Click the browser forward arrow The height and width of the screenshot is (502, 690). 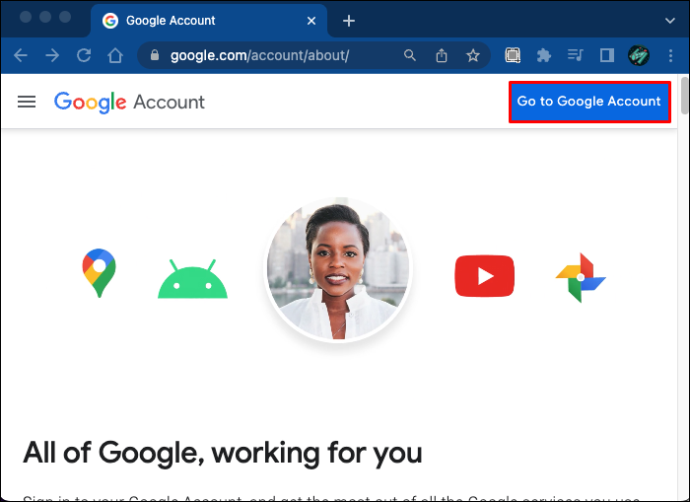coord(52,55)
